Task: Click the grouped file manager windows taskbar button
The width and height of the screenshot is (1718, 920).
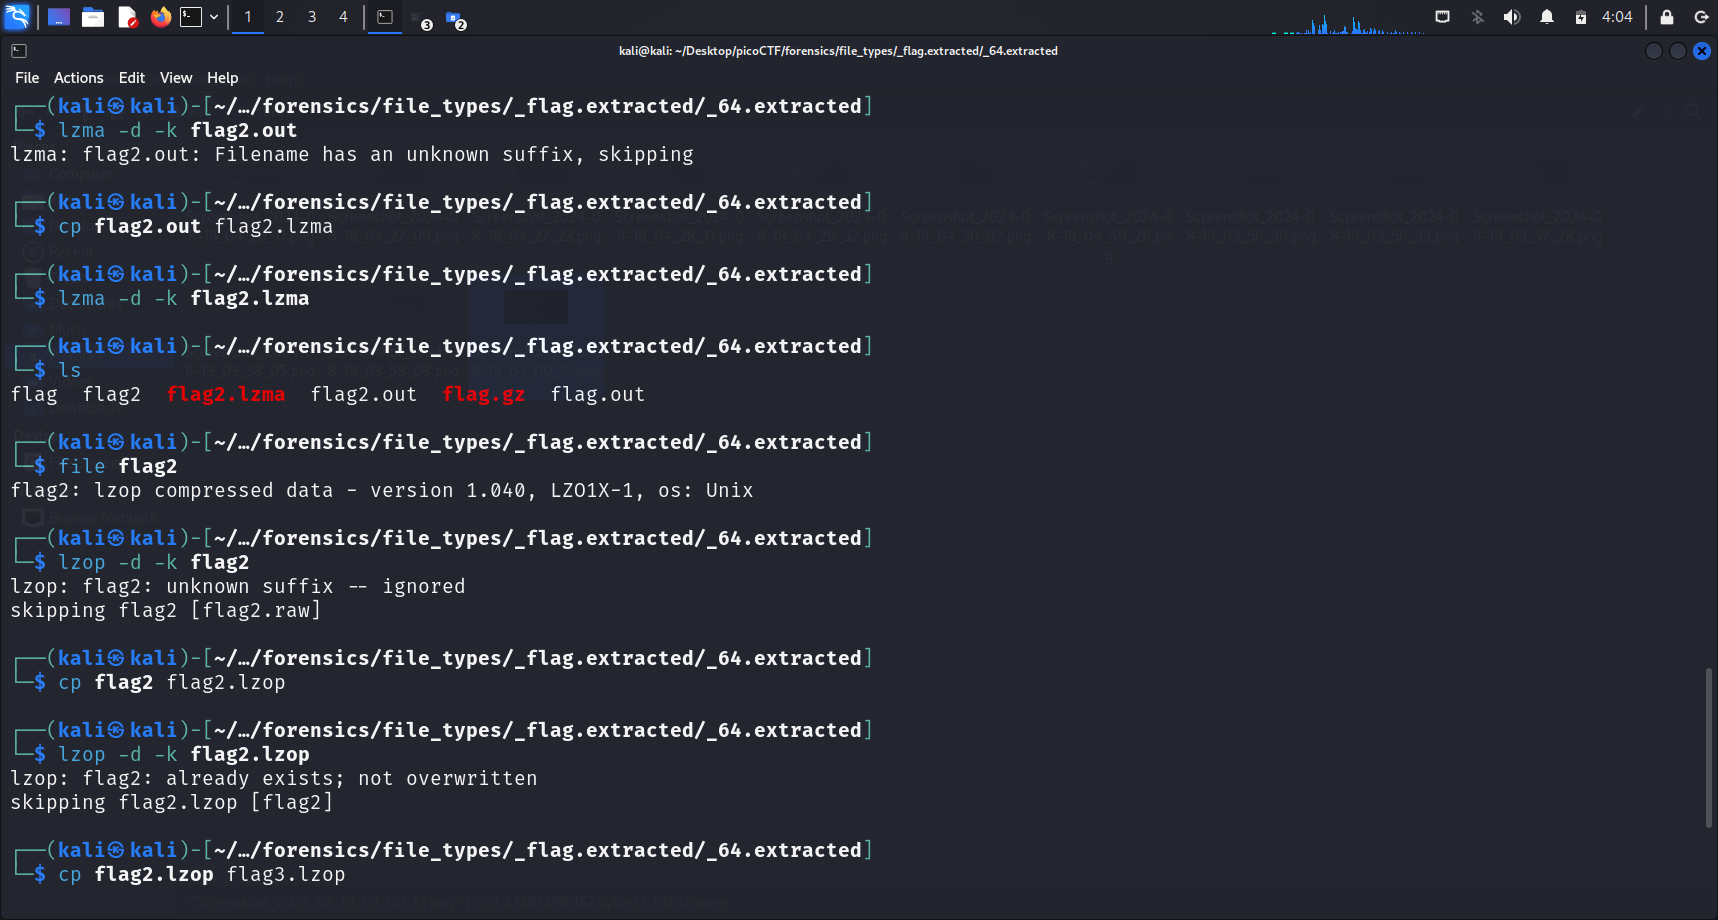Action: pos(455,19)
